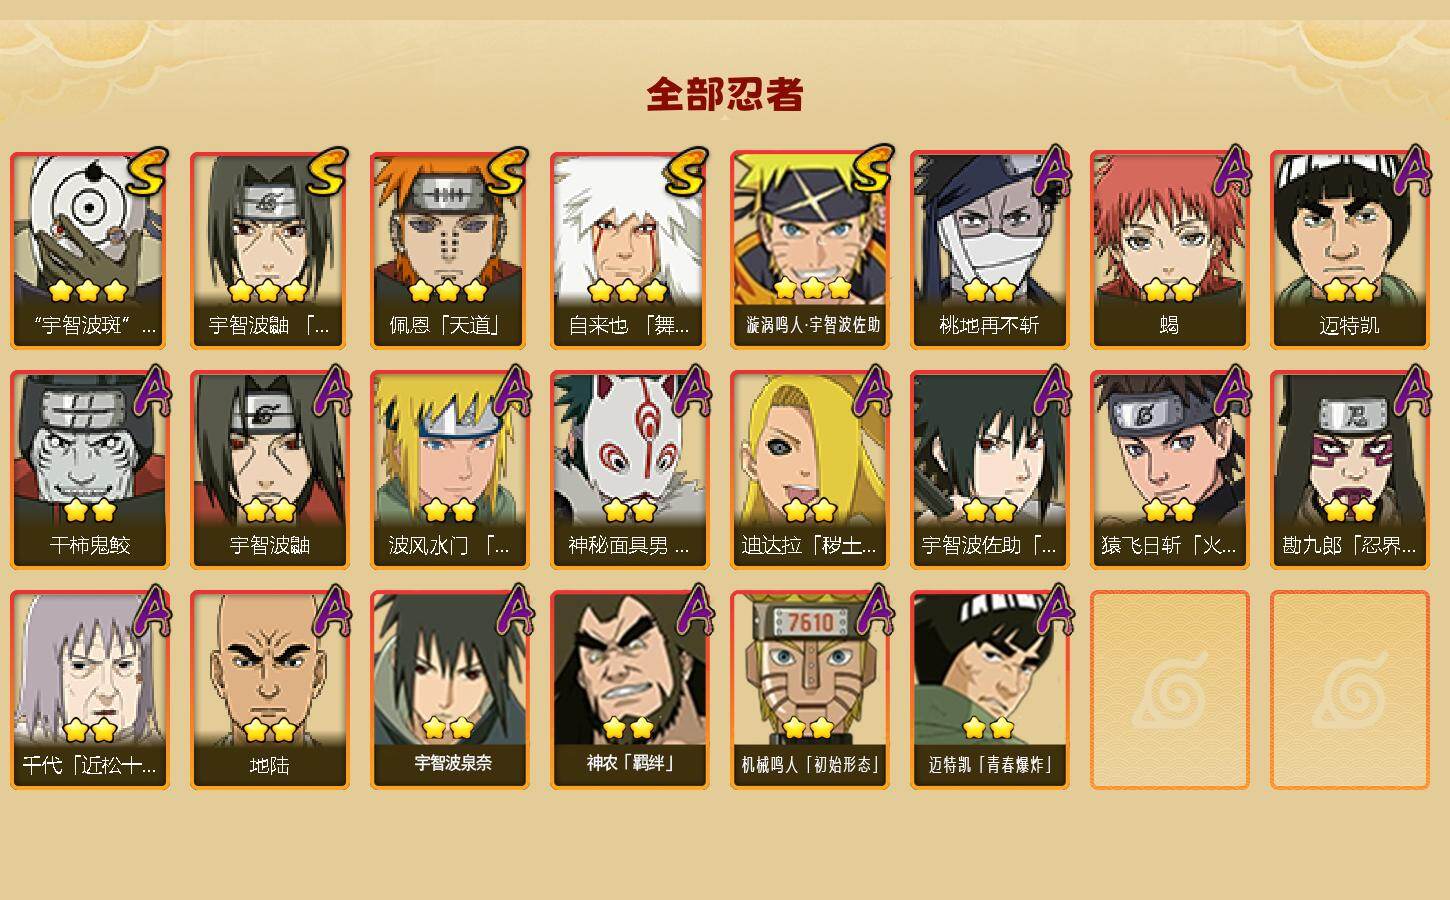1450x900 pixels.
Task: Open the 勘九郎 ninja card
Action: tap(1349, 470)
